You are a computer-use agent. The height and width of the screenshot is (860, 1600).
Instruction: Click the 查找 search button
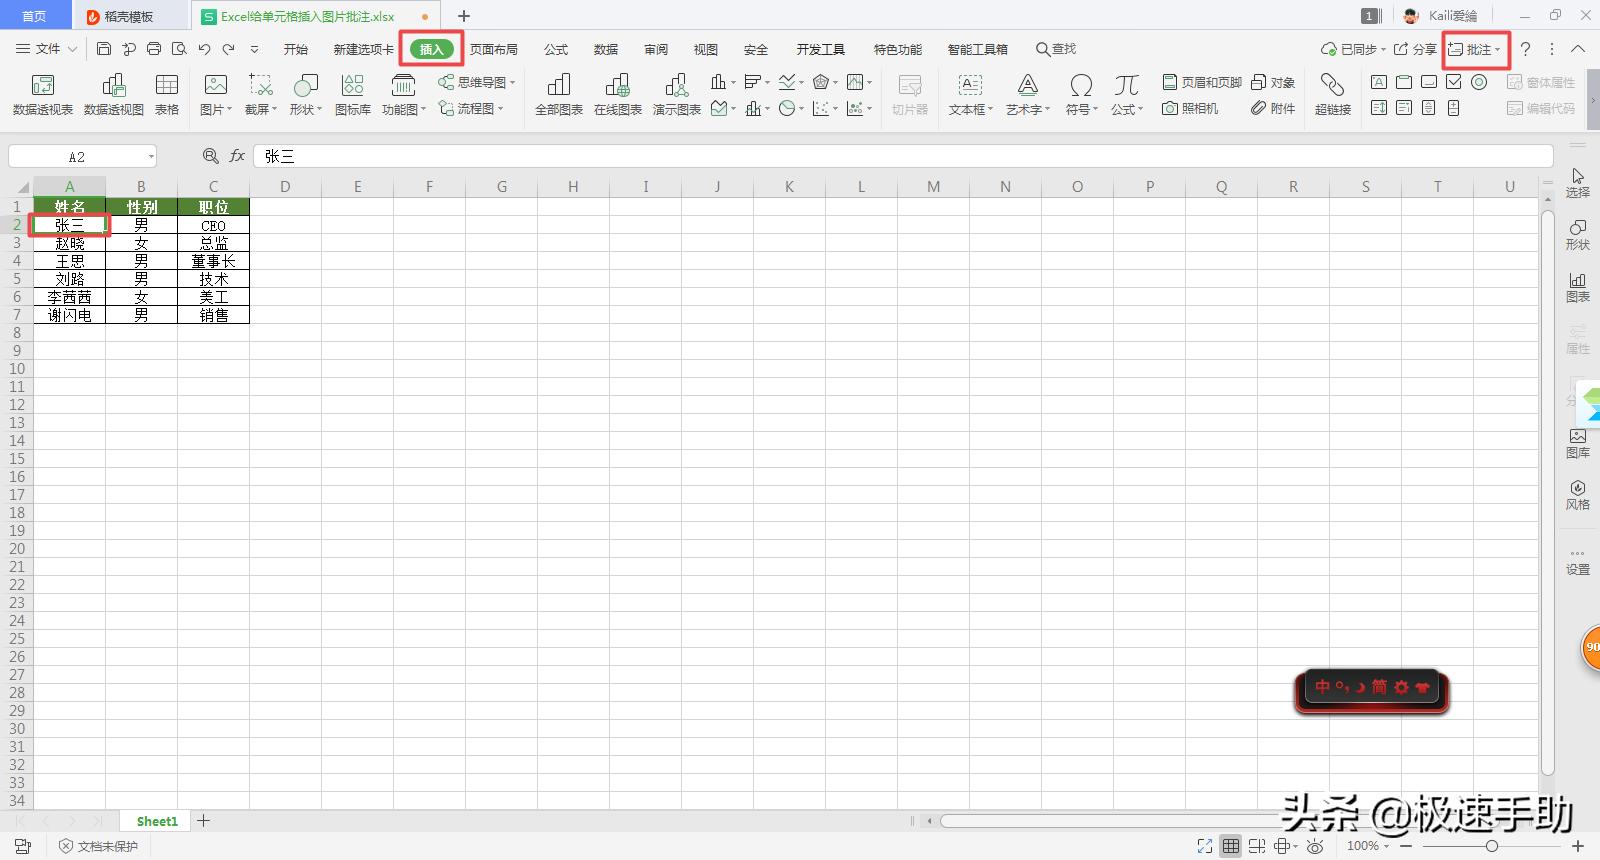[x=1056, y=49]
